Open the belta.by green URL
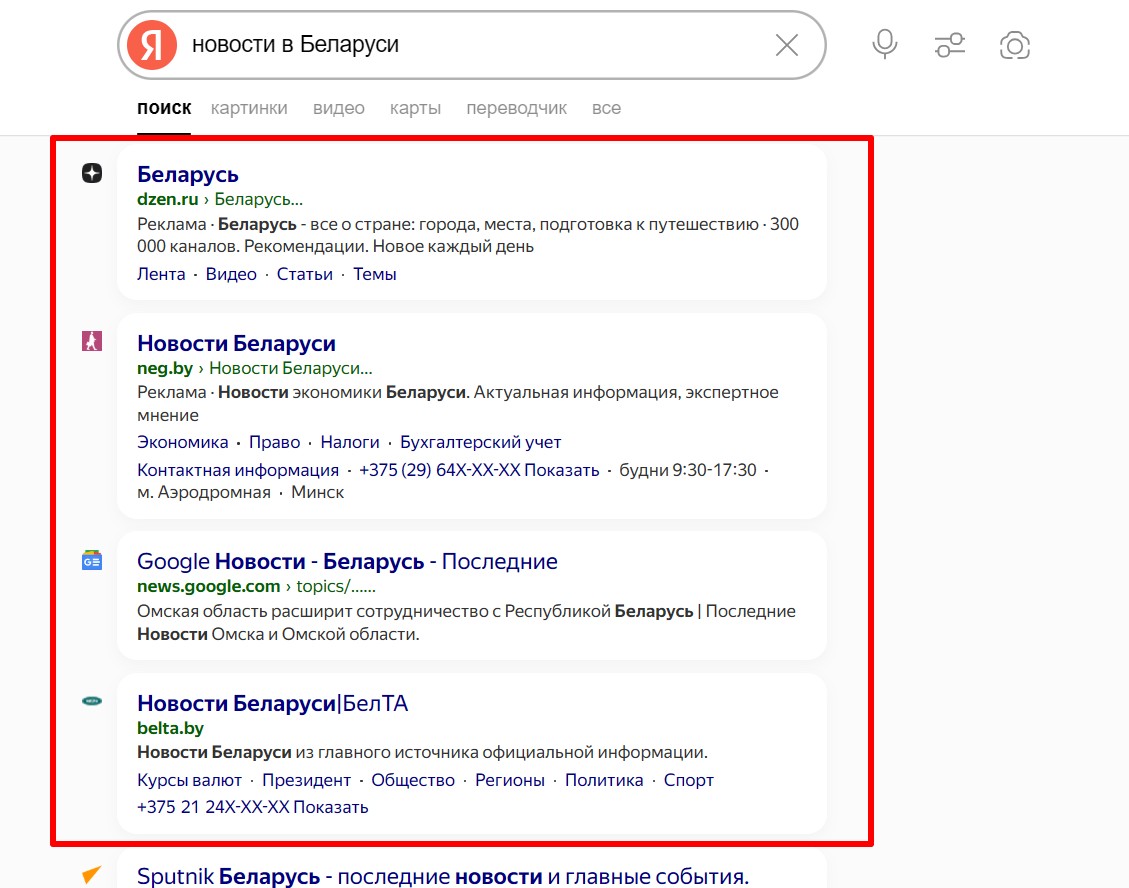 pos(171,728)
